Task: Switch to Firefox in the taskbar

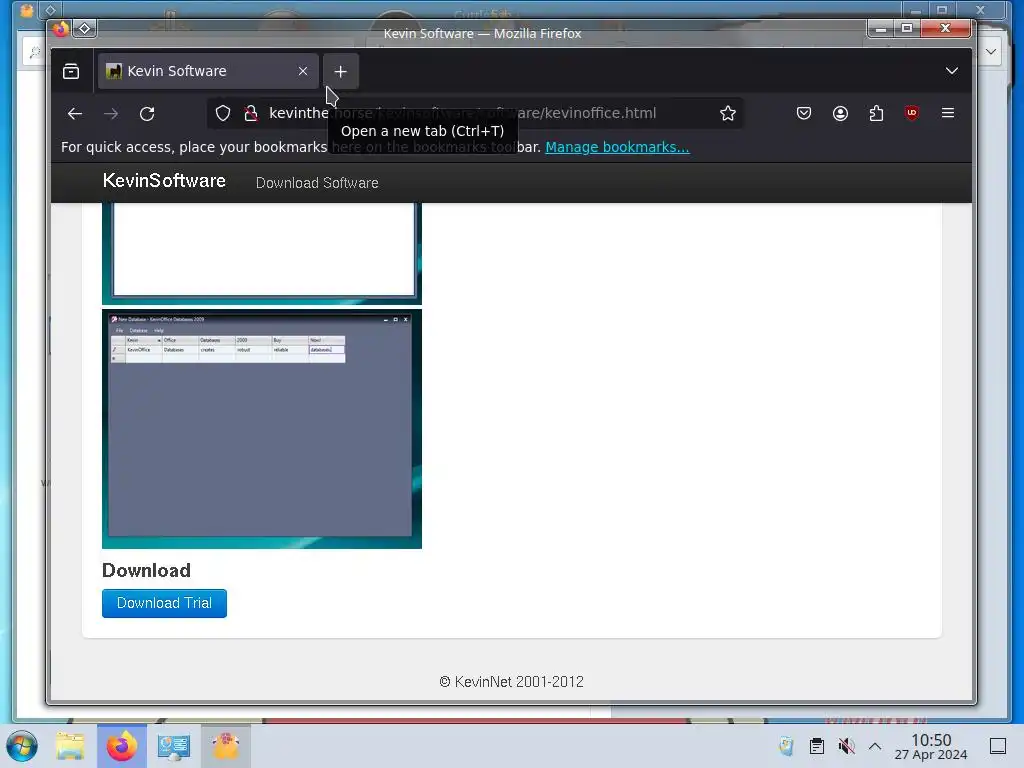Action: coord(122,746)
